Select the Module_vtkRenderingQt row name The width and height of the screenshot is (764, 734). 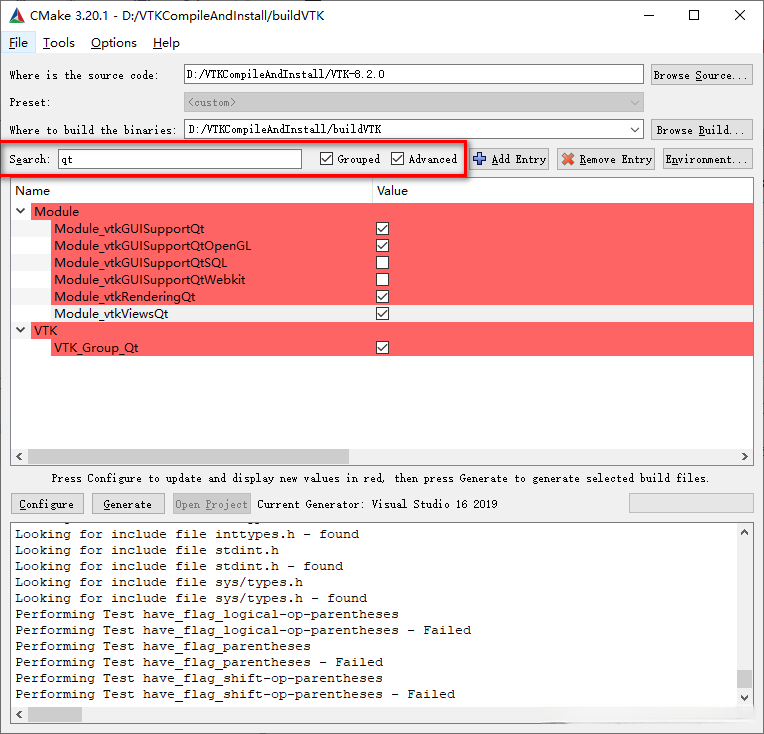125,297
